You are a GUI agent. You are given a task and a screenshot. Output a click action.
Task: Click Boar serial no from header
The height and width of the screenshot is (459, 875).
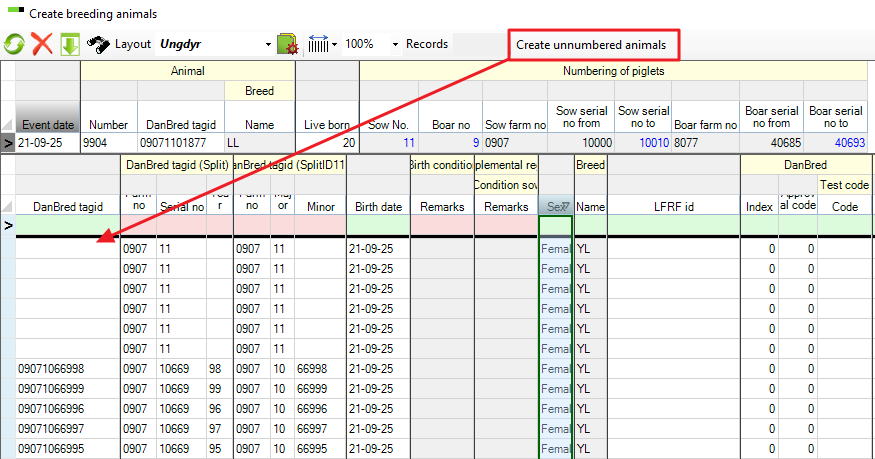(x=771, y=117)
